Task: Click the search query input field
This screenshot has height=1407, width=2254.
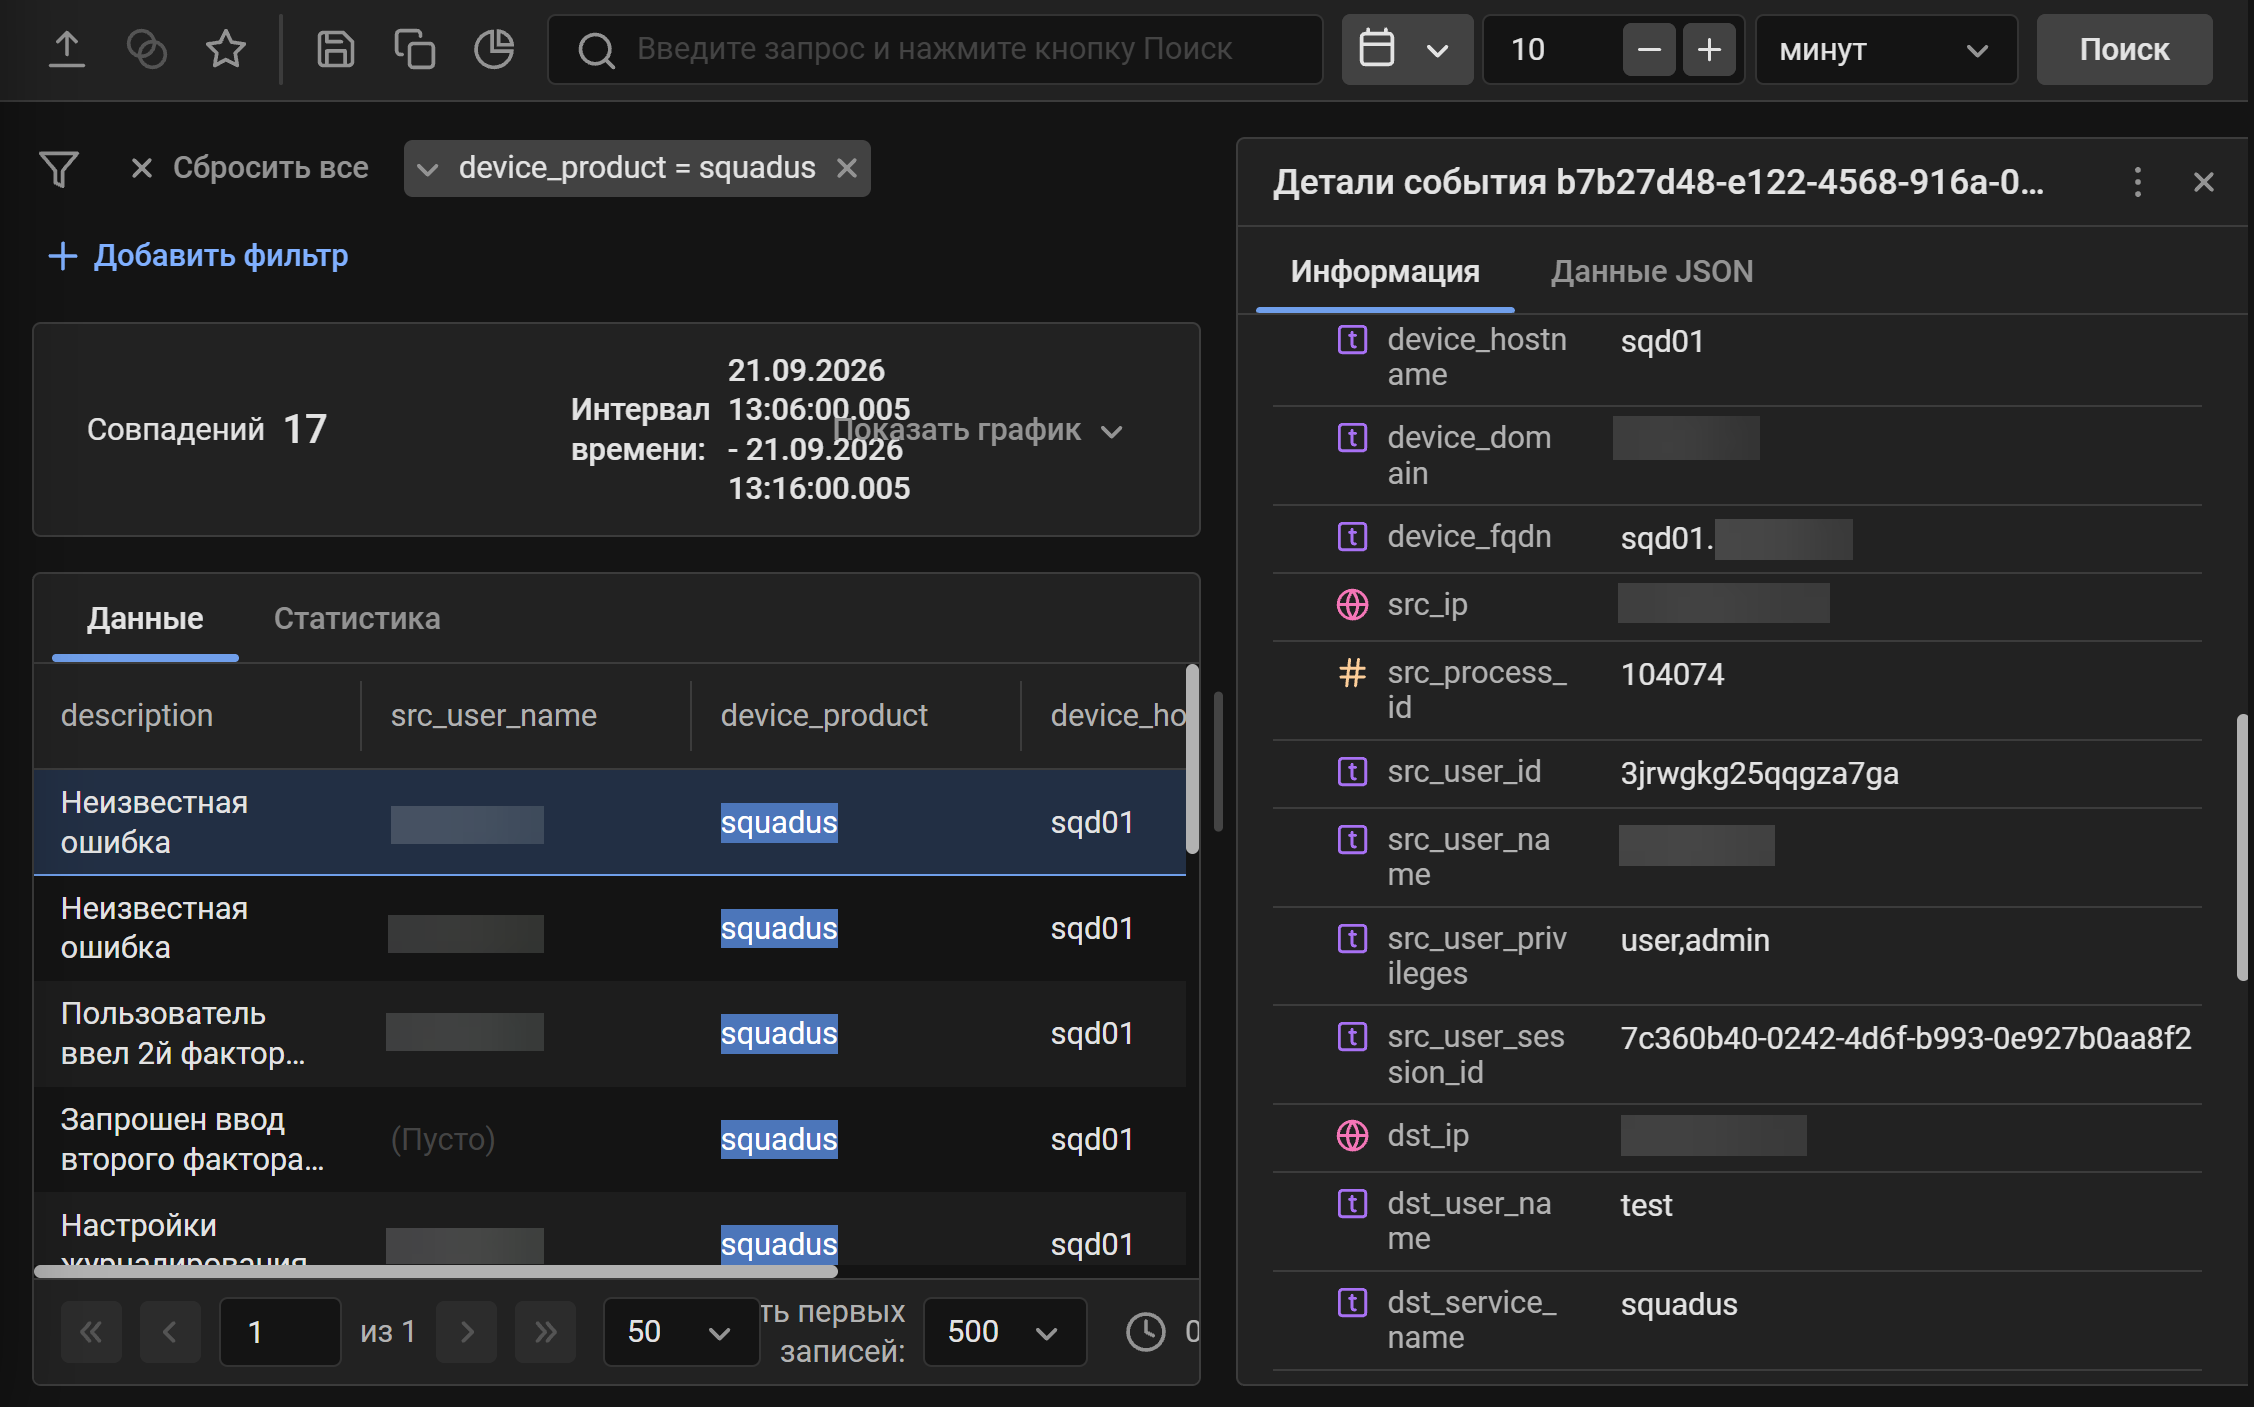Action: (x=935, y=49)
